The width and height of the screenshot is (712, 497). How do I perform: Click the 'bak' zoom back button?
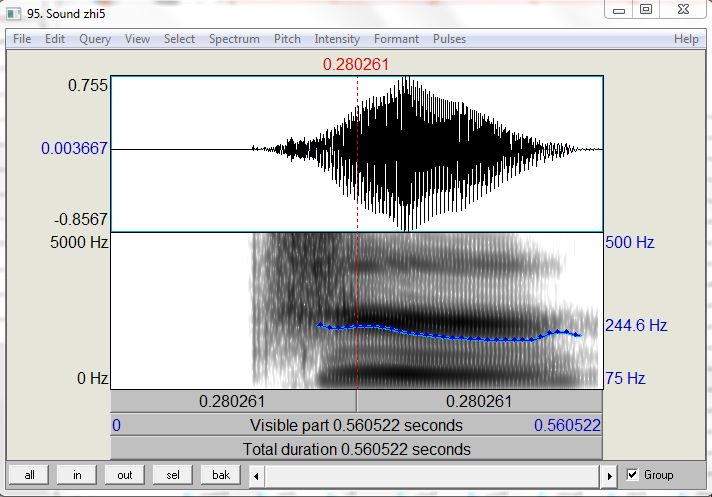pyautogui.click(x=221, y=475)
